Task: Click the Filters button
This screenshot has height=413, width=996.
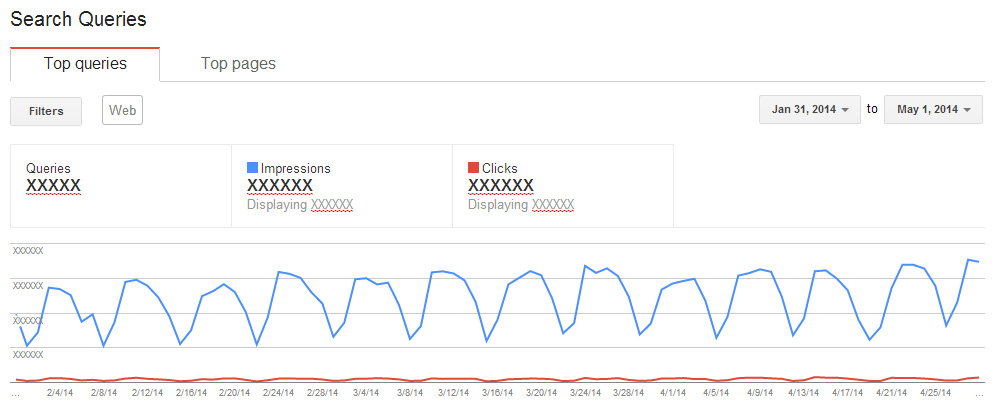Action: (x=46, y=111)
